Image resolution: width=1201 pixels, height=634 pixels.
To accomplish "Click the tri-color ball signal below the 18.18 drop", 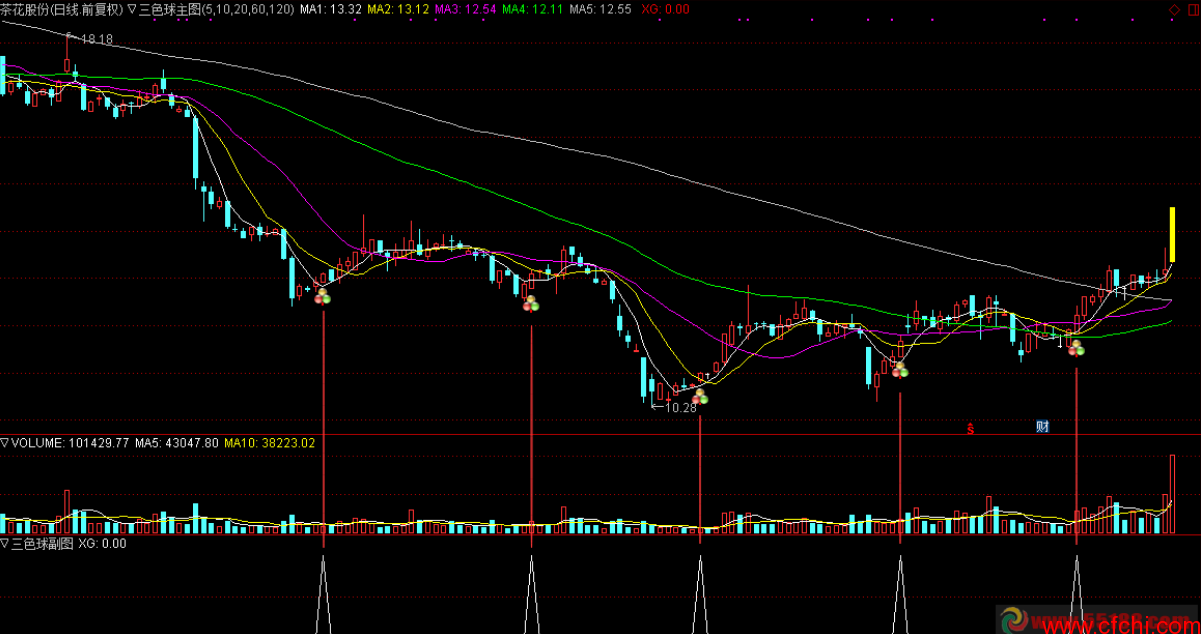I will pyautogui.click(x=322, y=295).
